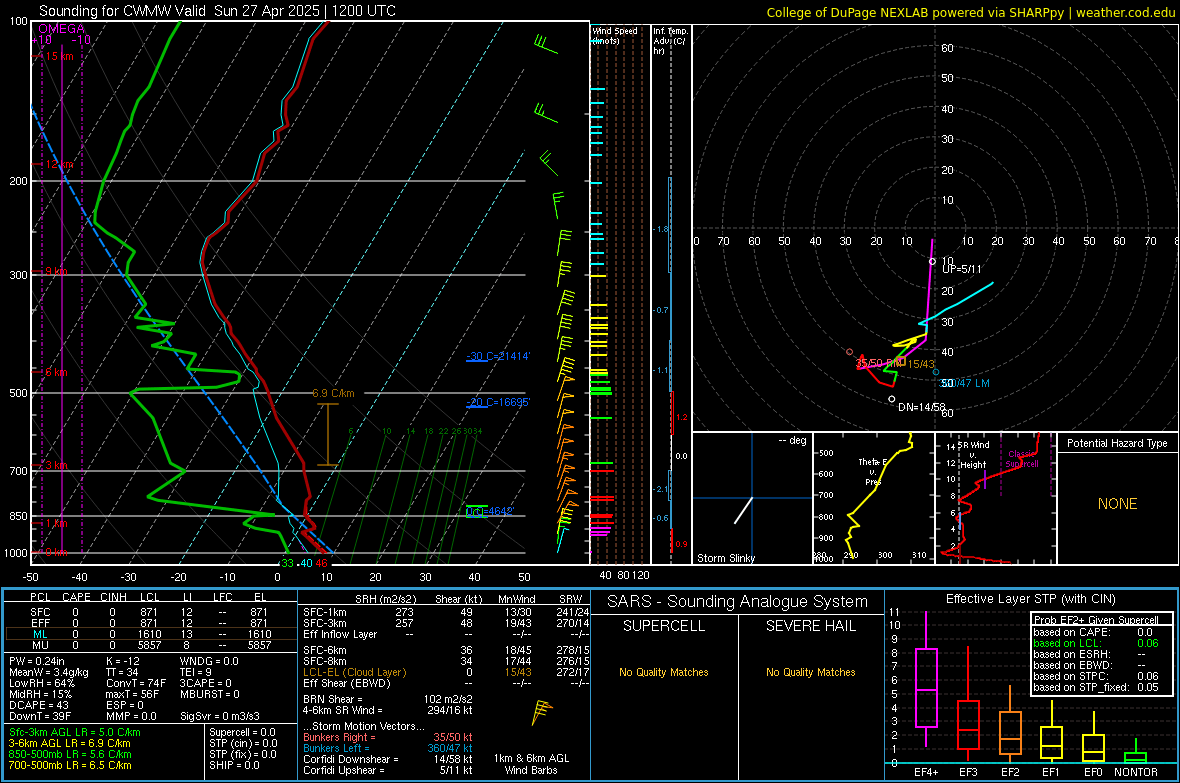This screenshot has width=1180, height=783.
Task: Select the EFF parcel row
Action: [x=150, y=623]
